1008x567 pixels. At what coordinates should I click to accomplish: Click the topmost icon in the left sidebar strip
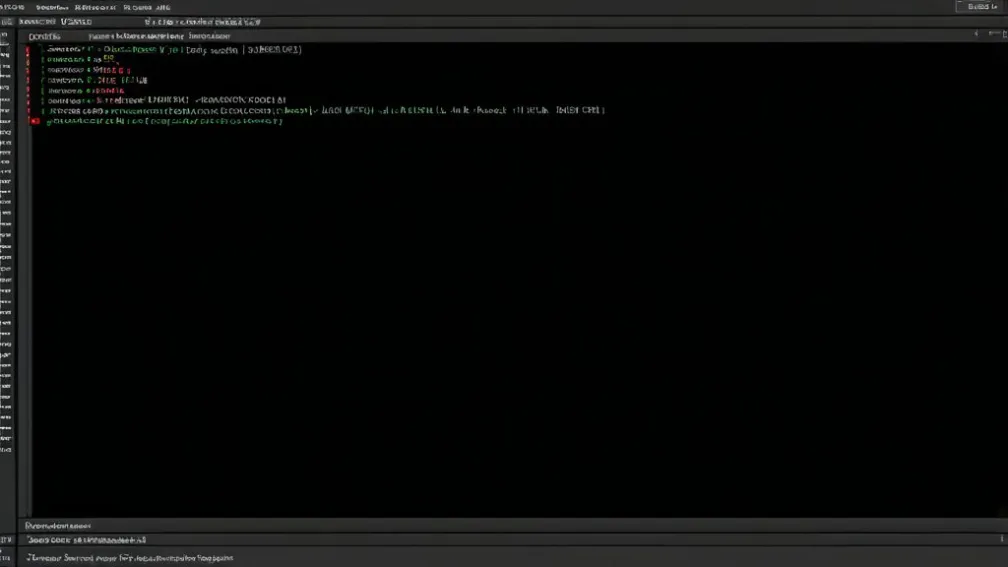6,36
